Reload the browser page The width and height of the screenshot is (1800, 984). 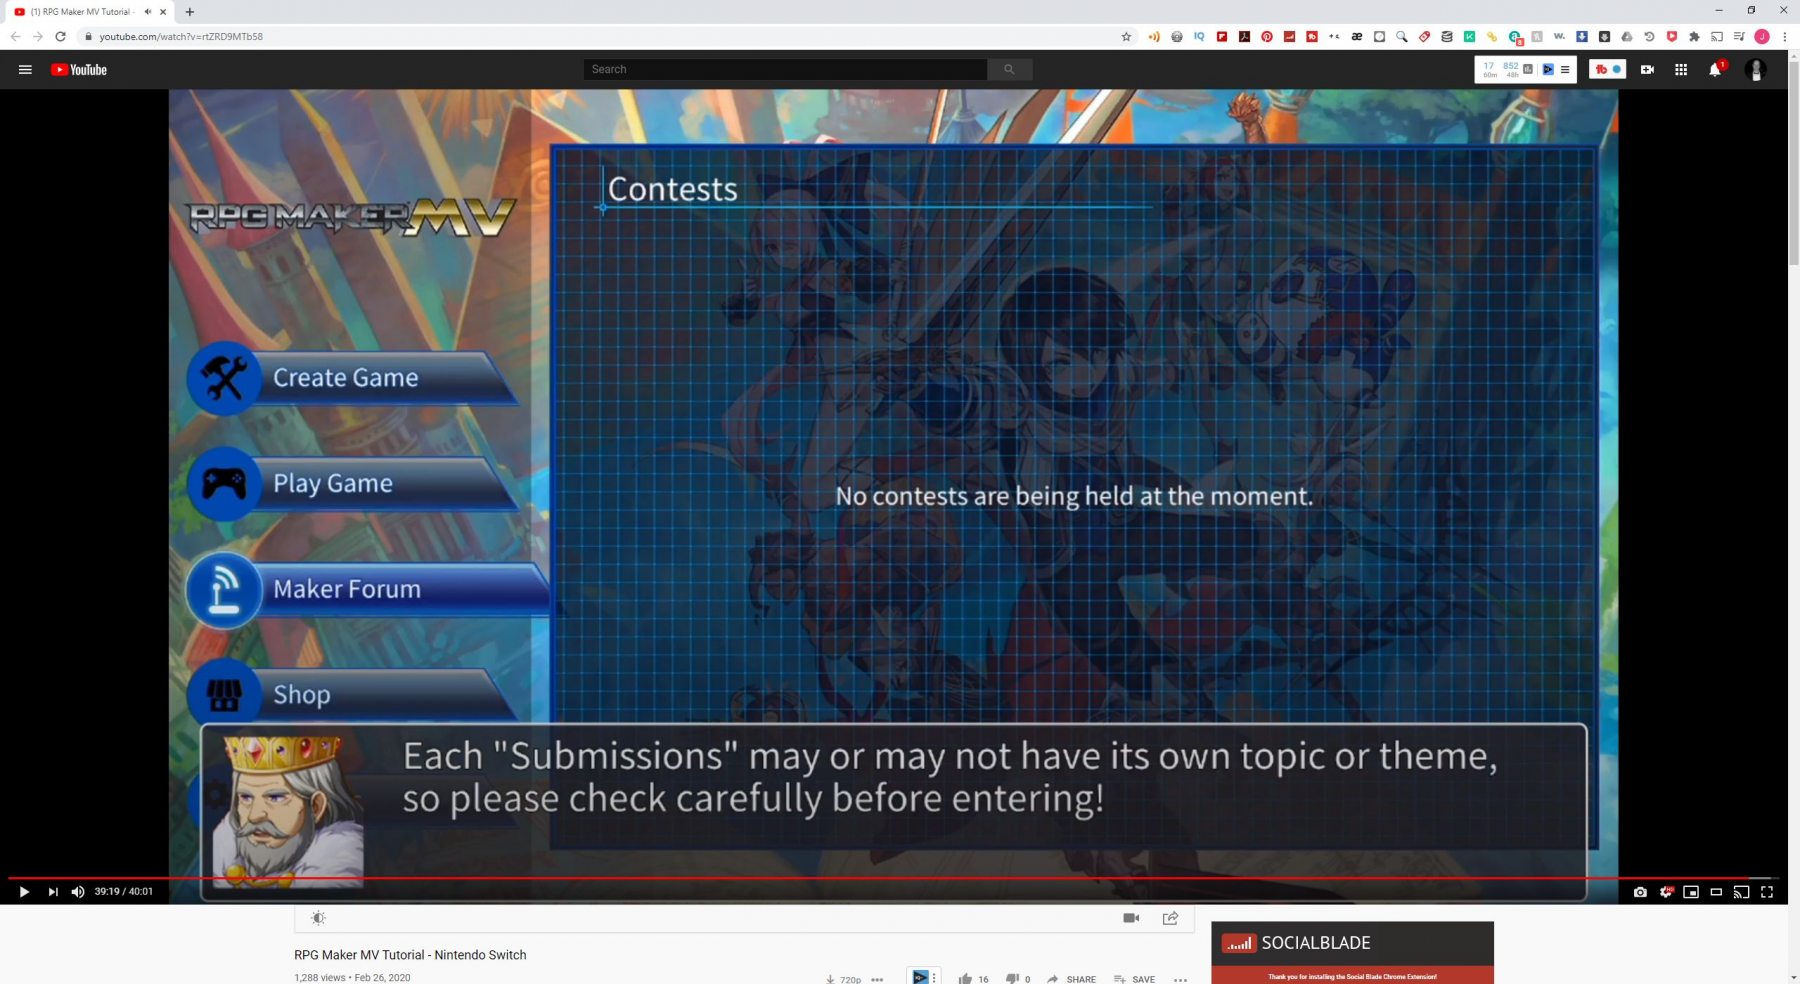click(60, 36)
